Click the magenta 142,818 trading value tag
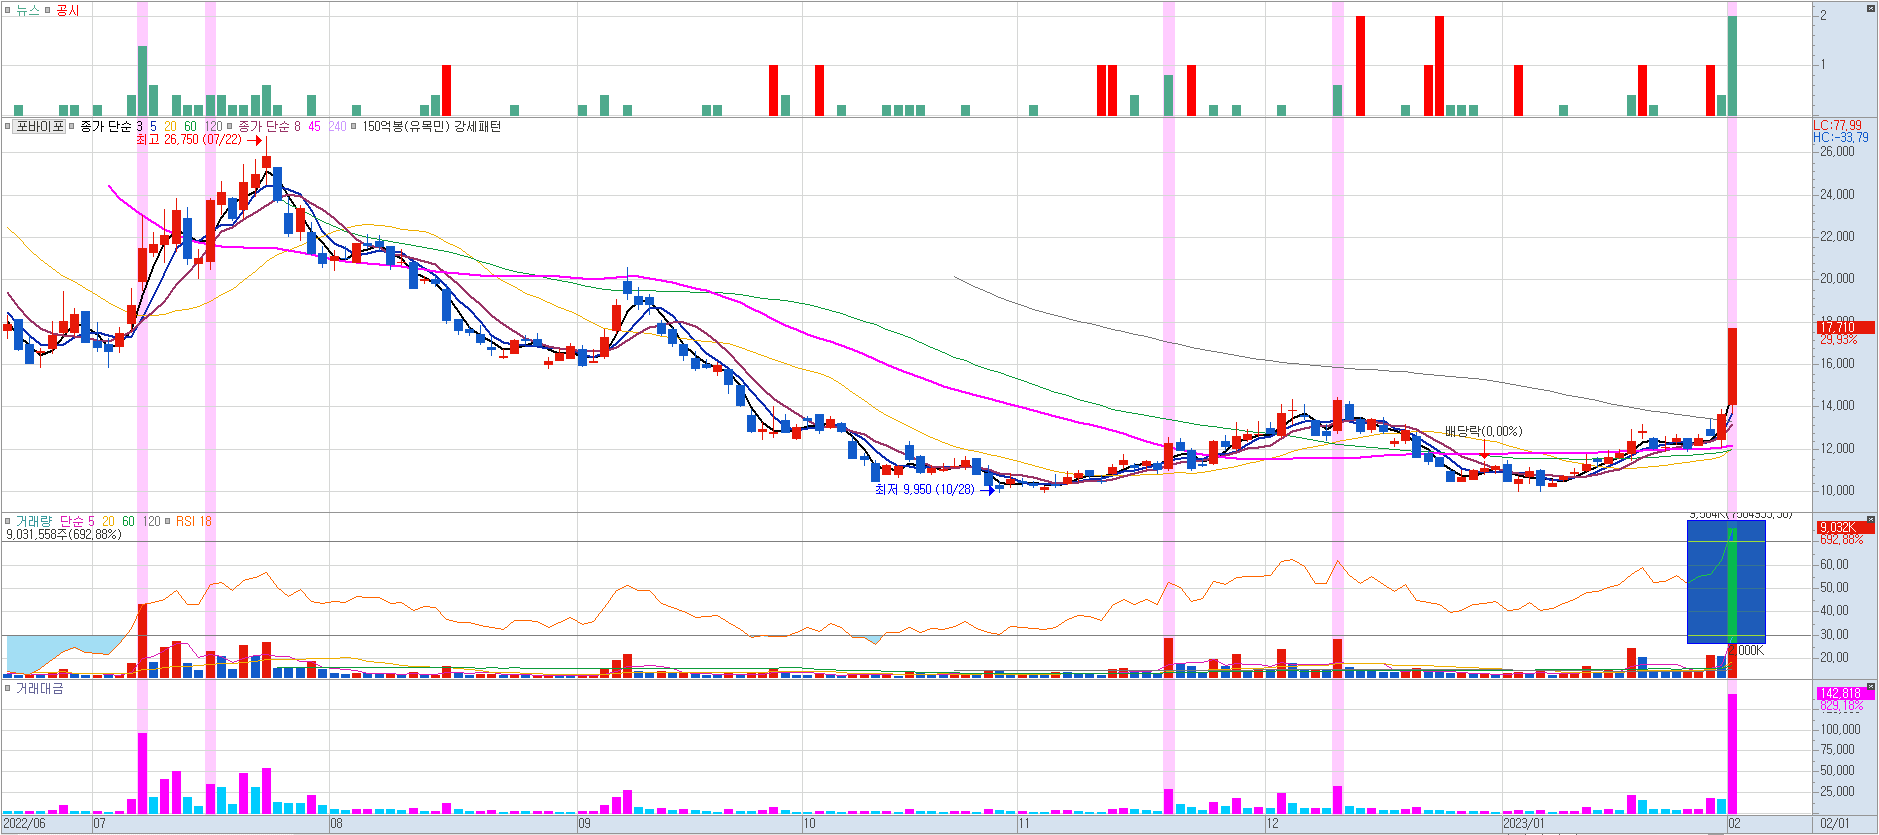Screen dimensions: 1879x835 (x=1845, y=693)
